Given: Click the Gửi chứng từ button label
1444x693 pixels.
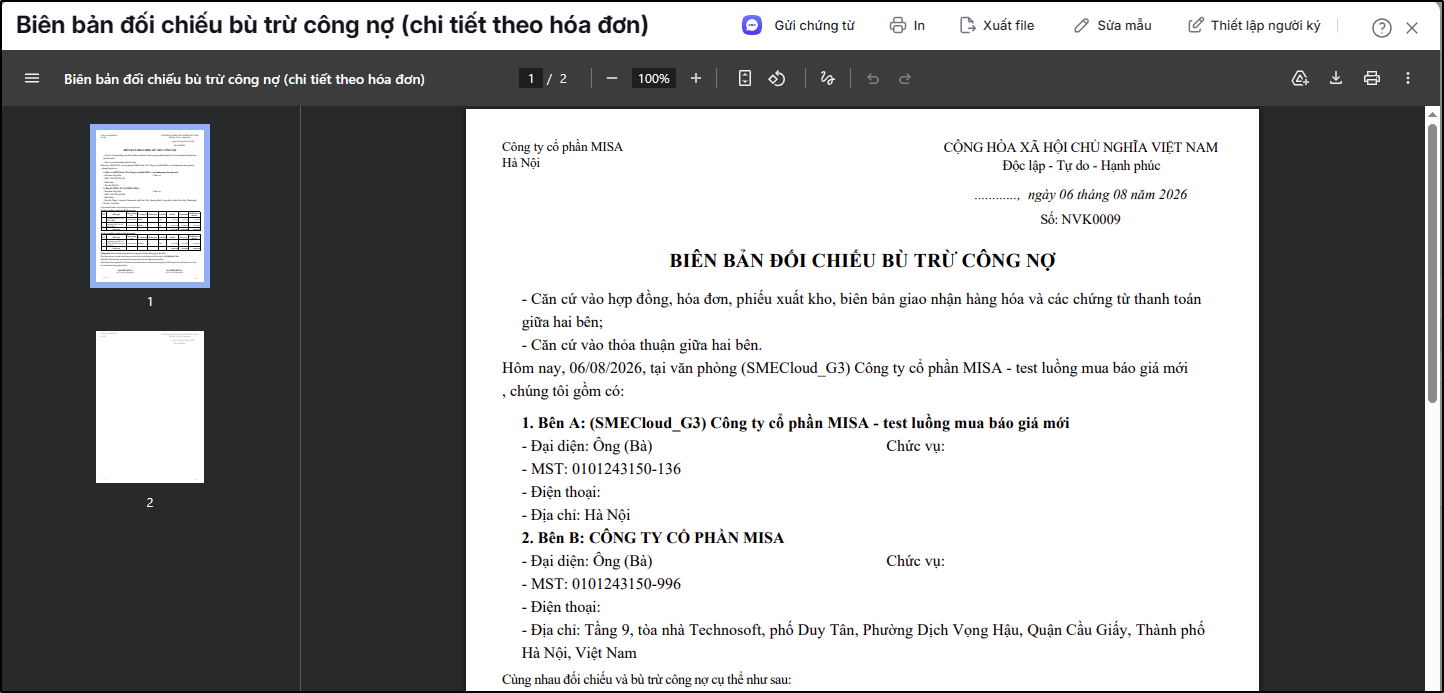Looking at the screenshot, I should (814, 26).
